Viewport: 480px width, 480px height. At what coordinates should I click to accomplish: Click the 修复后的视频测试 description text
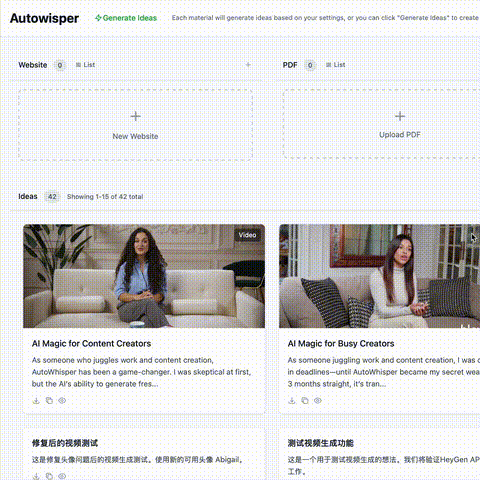point(137,460)
